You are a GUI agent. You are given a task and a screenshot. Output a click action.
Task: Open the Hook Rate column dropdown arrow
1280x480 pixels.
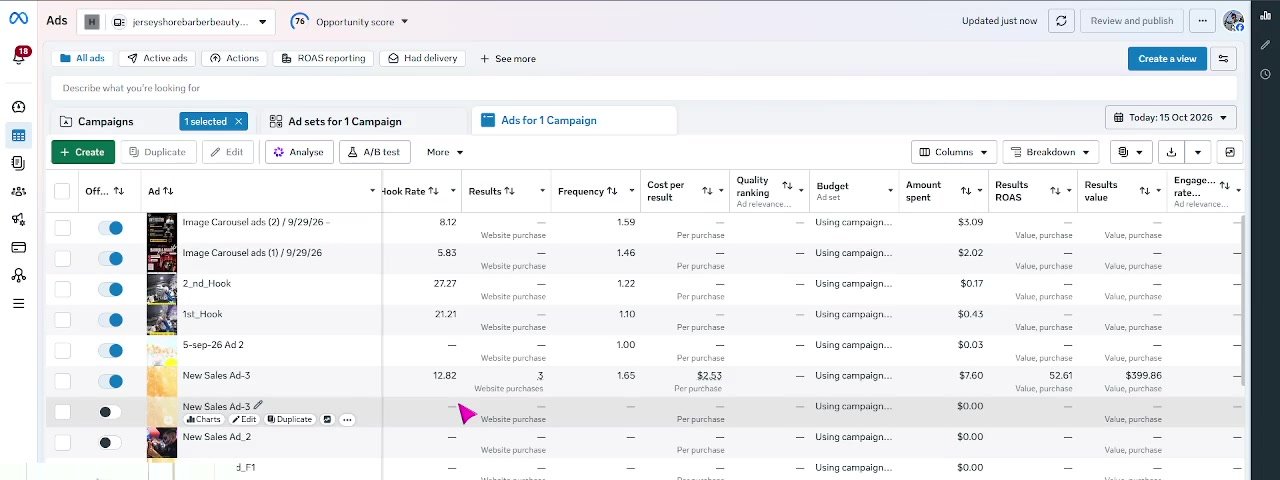453,191
